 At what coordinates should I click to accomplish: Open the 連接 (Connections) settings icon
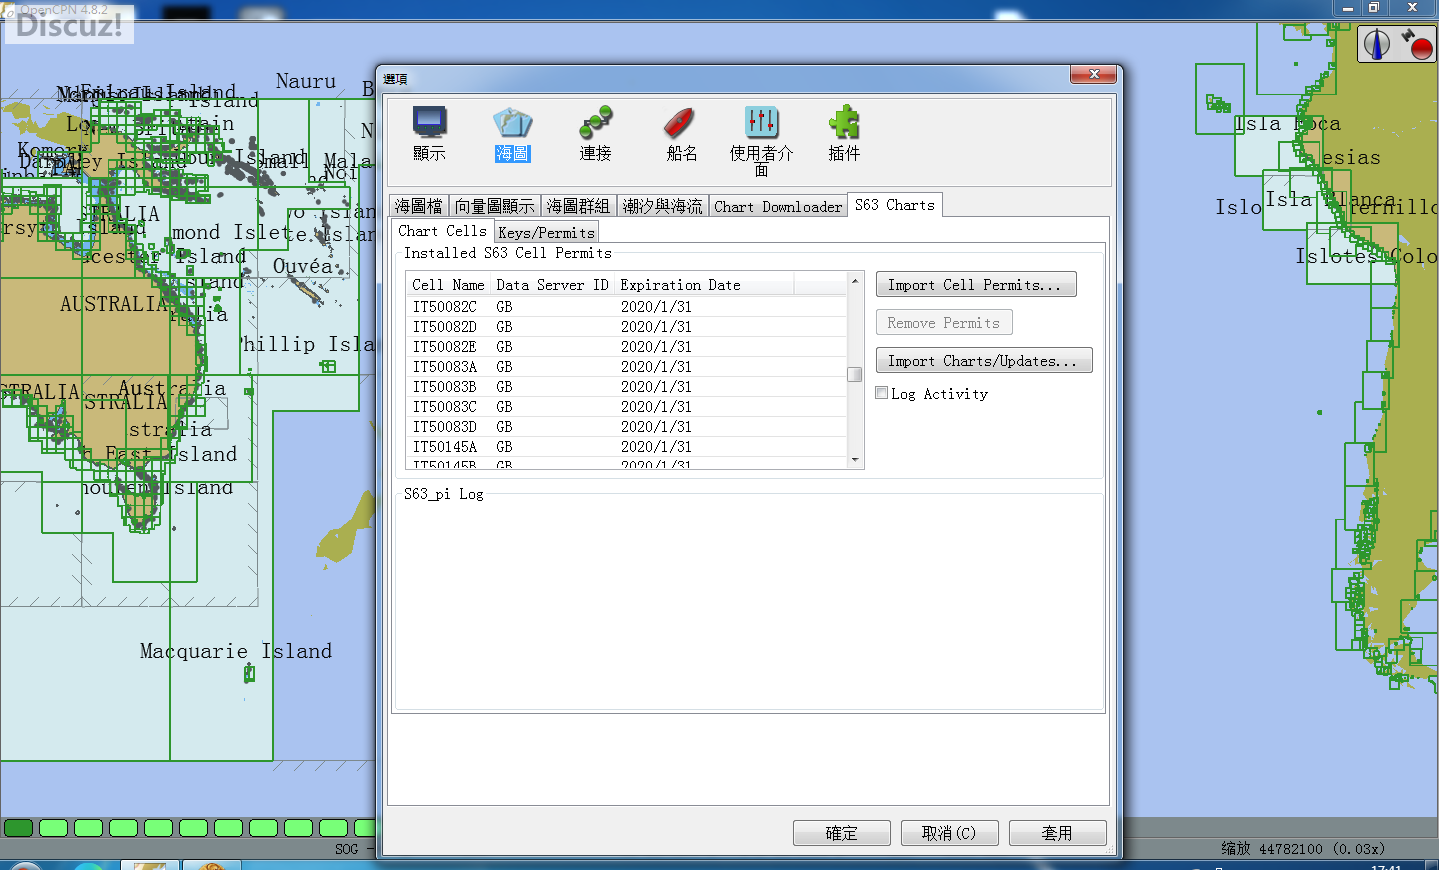click(595, 133)
